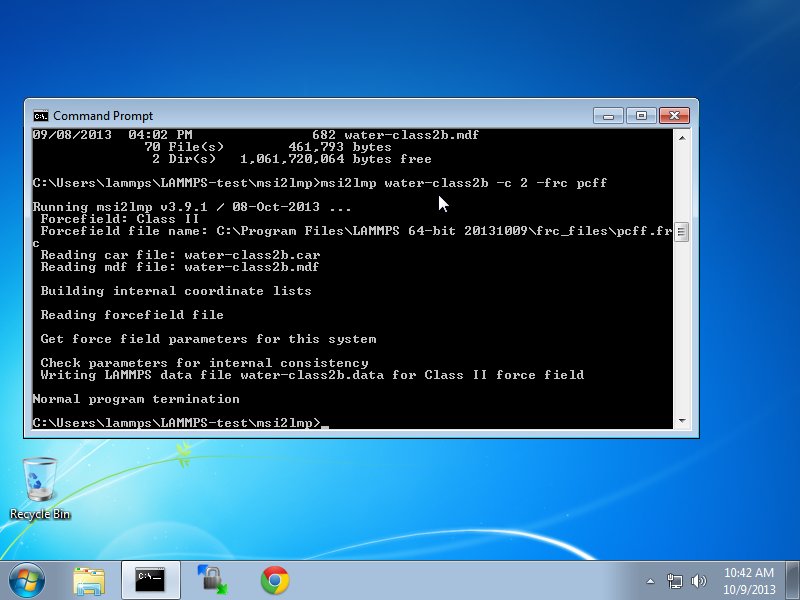Viewport: 800px width, 600px height.
Task: Click 'Reading car file: water-class2b.car' line
Action: [181, 255]
